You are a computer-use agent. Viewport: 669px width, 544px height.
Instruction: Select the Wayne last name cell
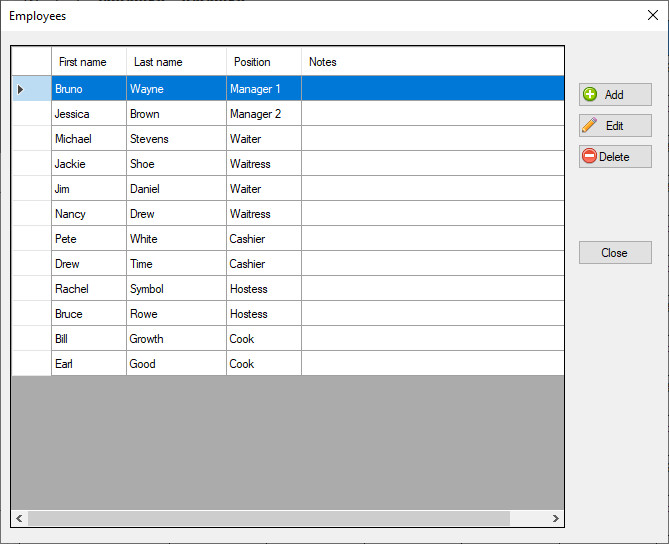[x=176, y=89]
